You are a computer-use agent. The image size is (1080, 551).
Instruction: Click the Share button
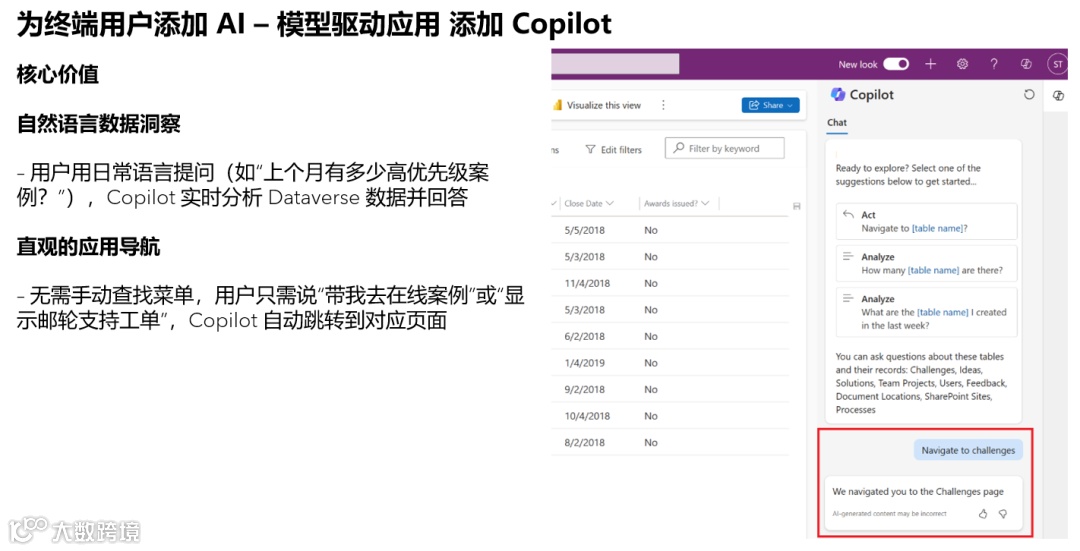click(x=770, y=105)
